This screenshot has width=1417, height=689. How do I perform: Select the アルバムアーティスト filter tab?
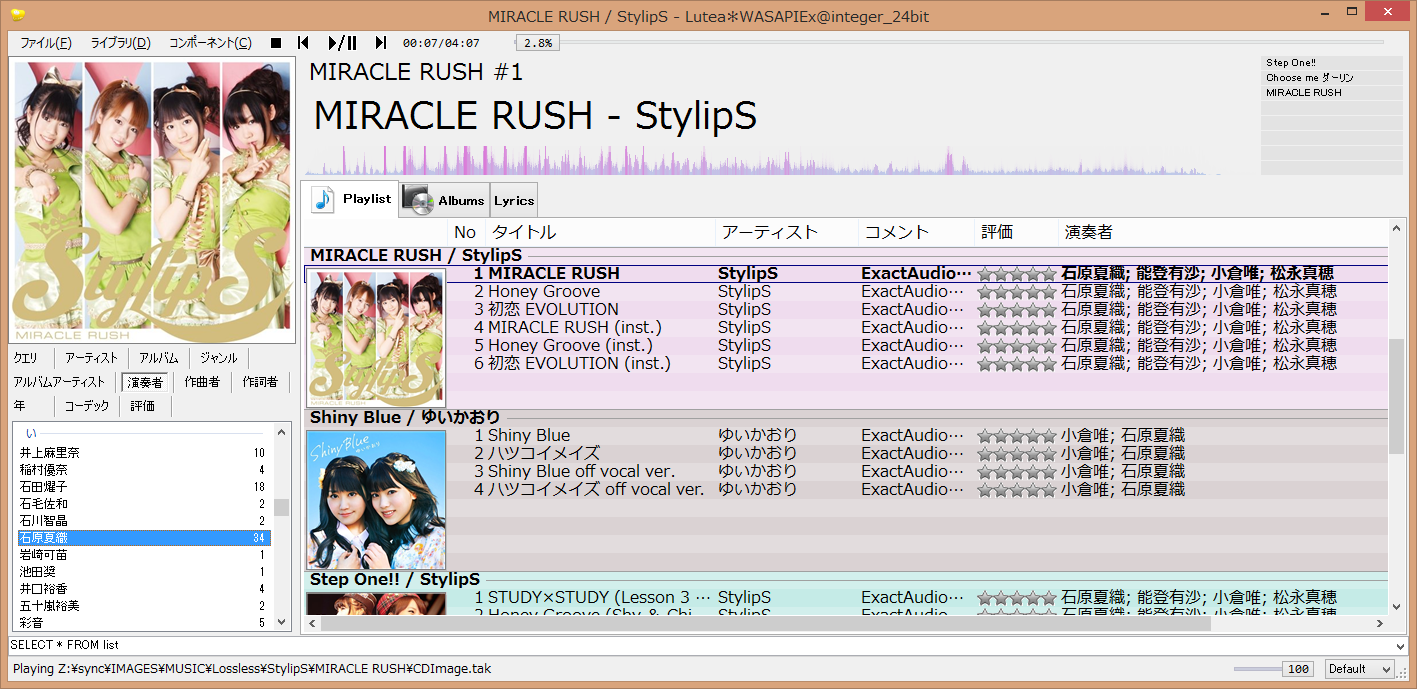[59, 382]
